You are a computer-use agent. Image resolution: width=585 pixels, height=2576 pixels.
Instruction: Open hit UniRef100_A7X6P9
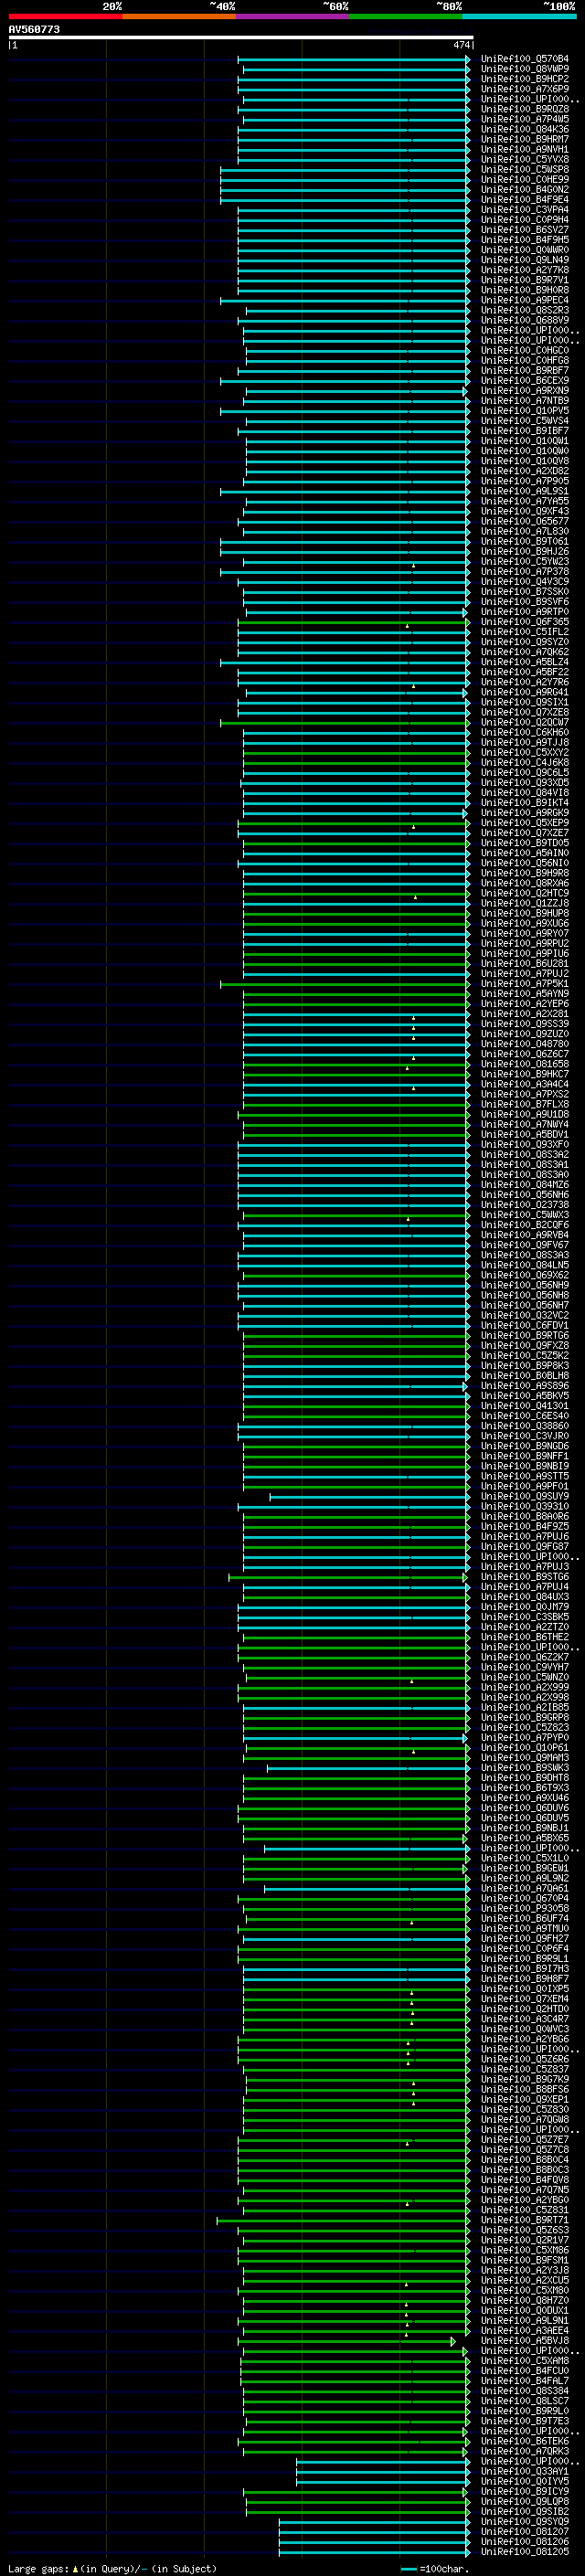(524, 89)
